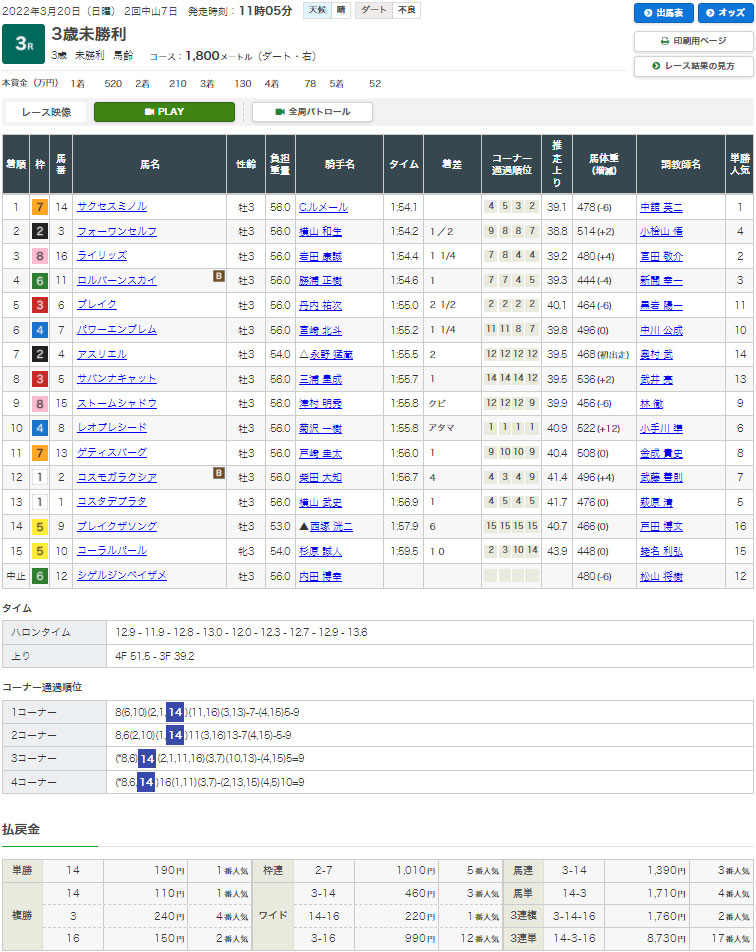This screenshot has width=756, height=952.
Task: Click the highlighted 14 in the 1コーナー row
Action: pos(175,711)
